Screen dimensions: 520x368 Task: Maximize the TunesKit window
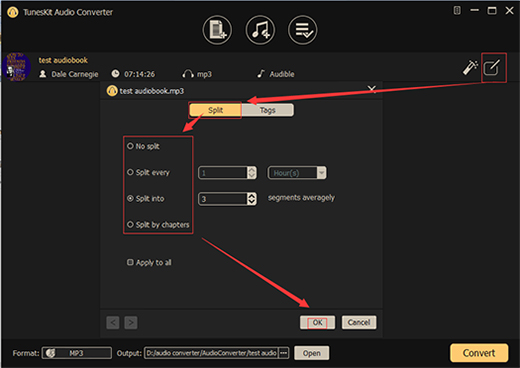tap(492, 11)
